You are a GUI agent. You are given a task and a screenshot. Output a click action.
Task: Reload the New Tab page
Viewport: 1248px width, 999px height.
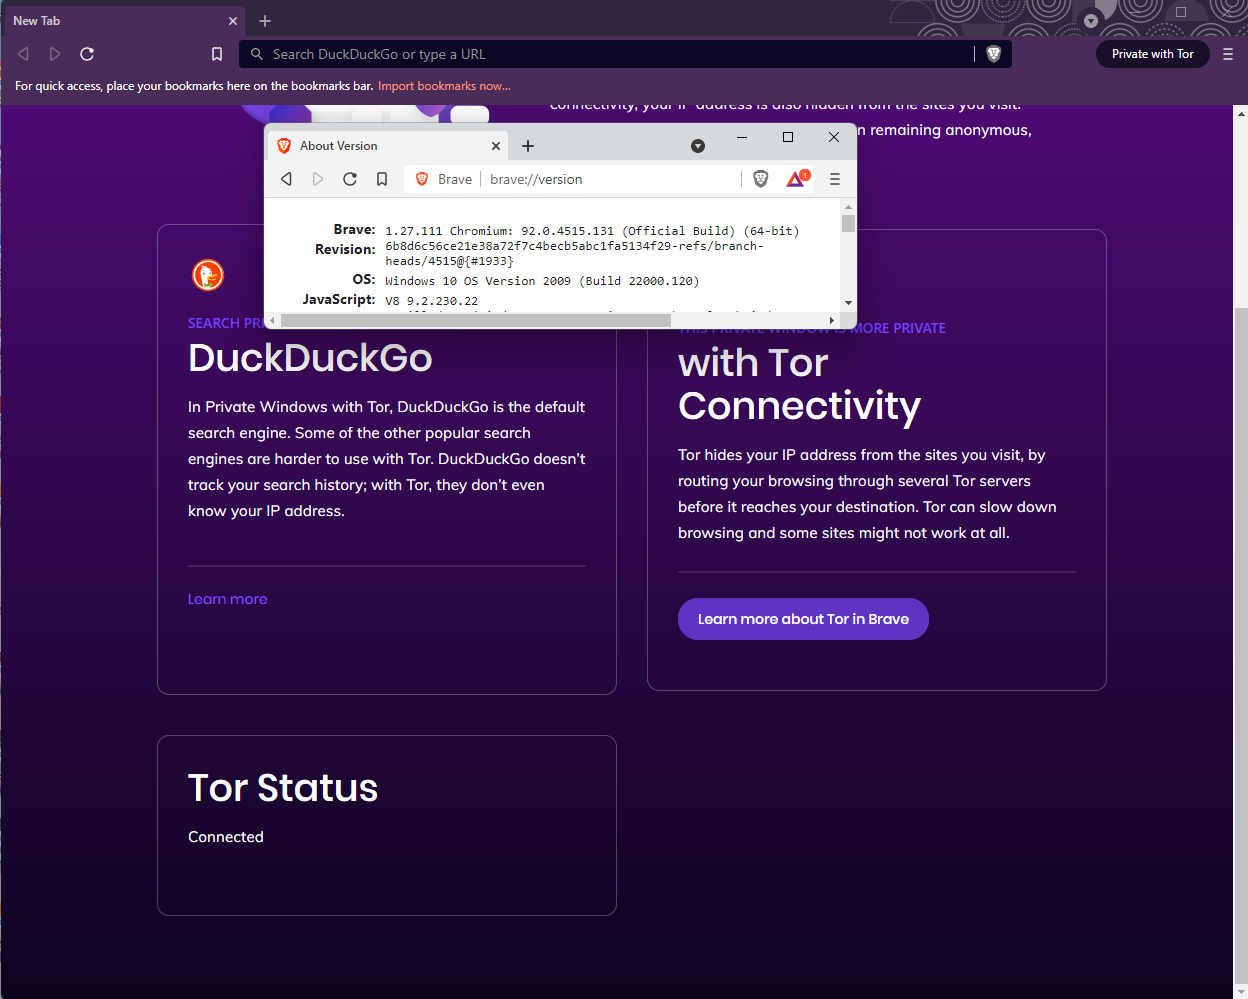point(87,54)
